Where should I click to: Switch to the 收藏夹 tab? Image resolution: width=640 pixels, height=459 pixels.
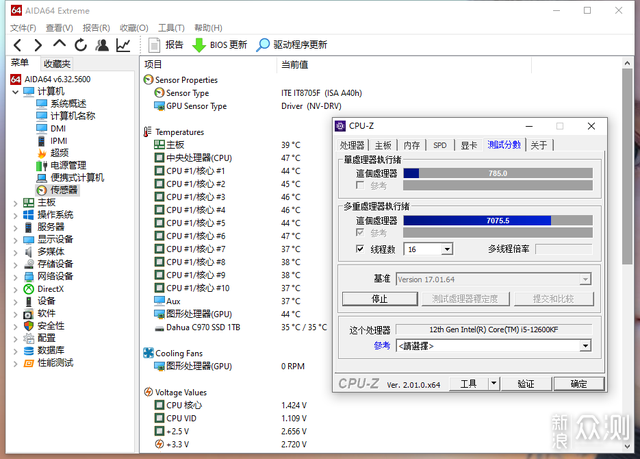coord(57,64)
